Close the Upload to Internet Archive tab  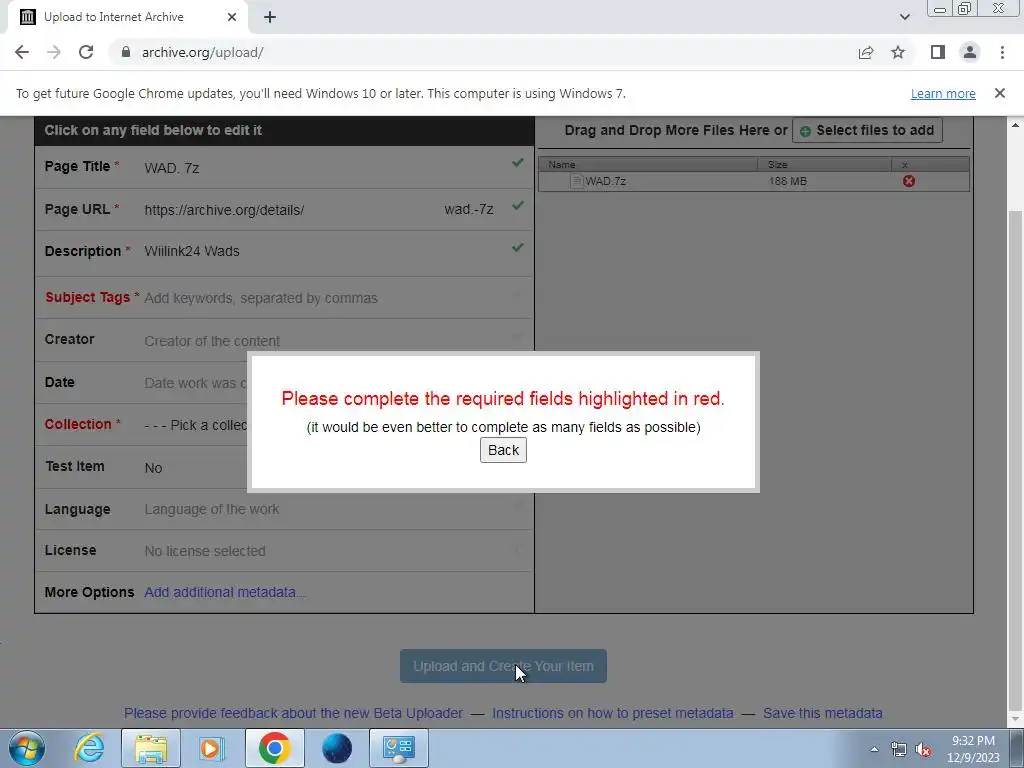click(232, 17)
